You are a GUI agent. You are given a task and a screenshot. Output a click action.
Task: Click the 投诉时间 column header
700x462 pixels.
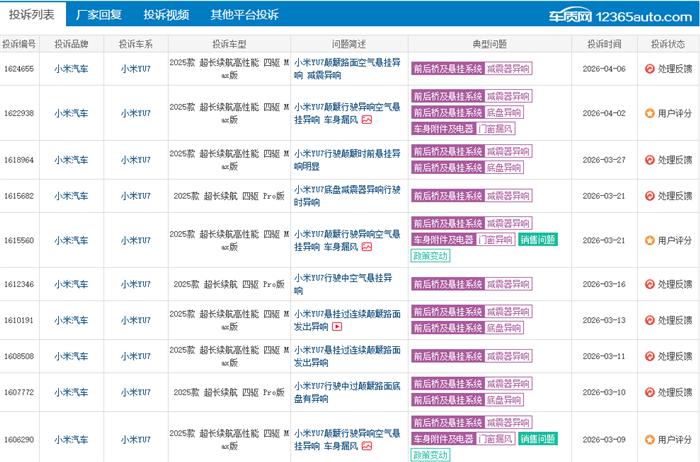pos(604,45)
